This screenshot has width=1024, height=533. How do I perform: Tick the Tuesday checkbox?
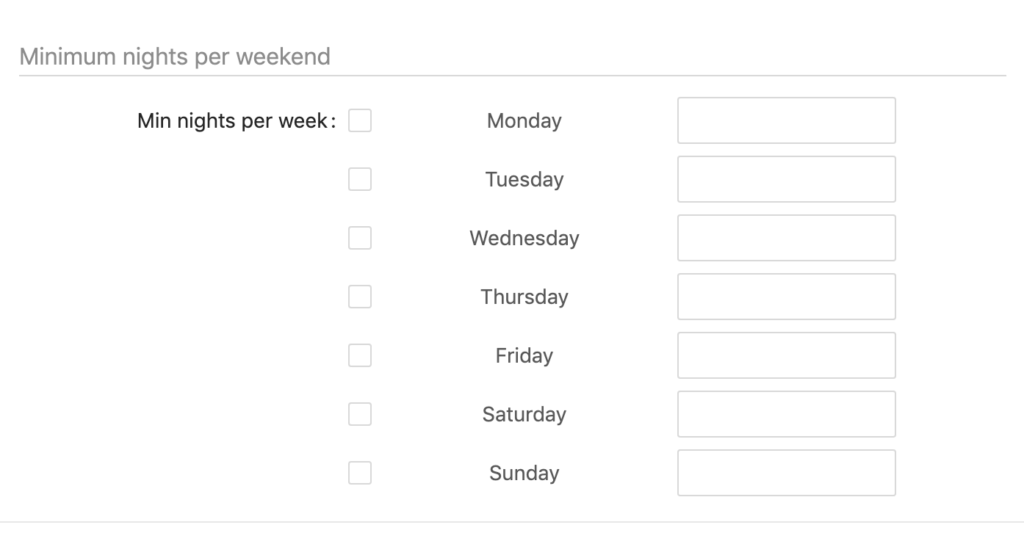click(x=360, y=179)
